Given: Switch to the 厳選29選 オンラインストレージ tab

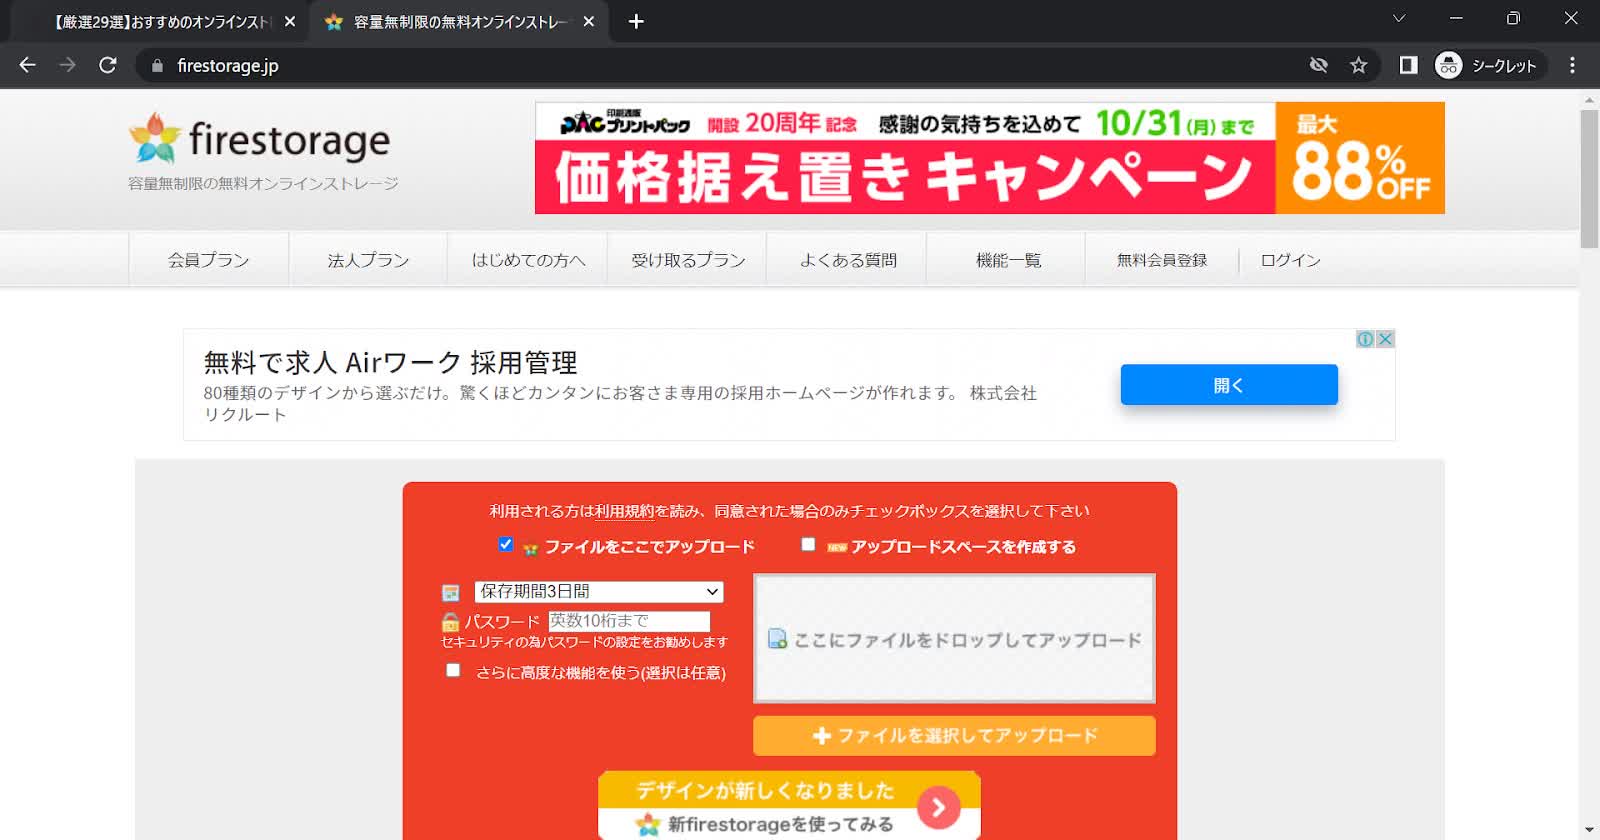Looking at the screenshot, I should [160, 21].
